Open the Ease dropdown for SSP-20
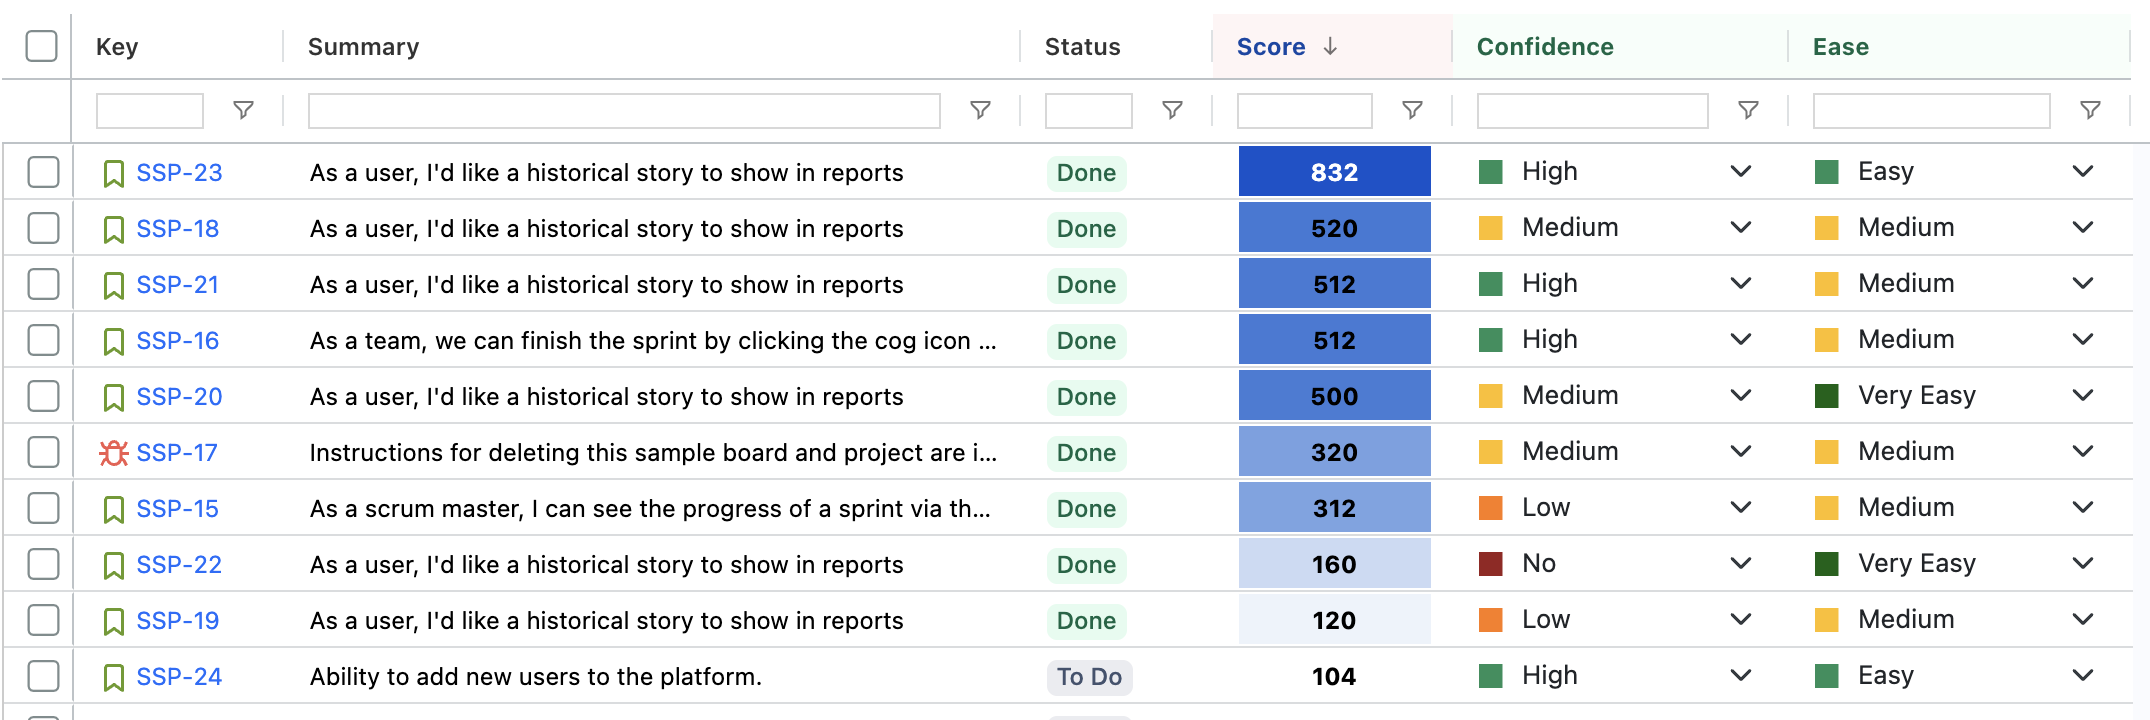 coord(2082,396)
